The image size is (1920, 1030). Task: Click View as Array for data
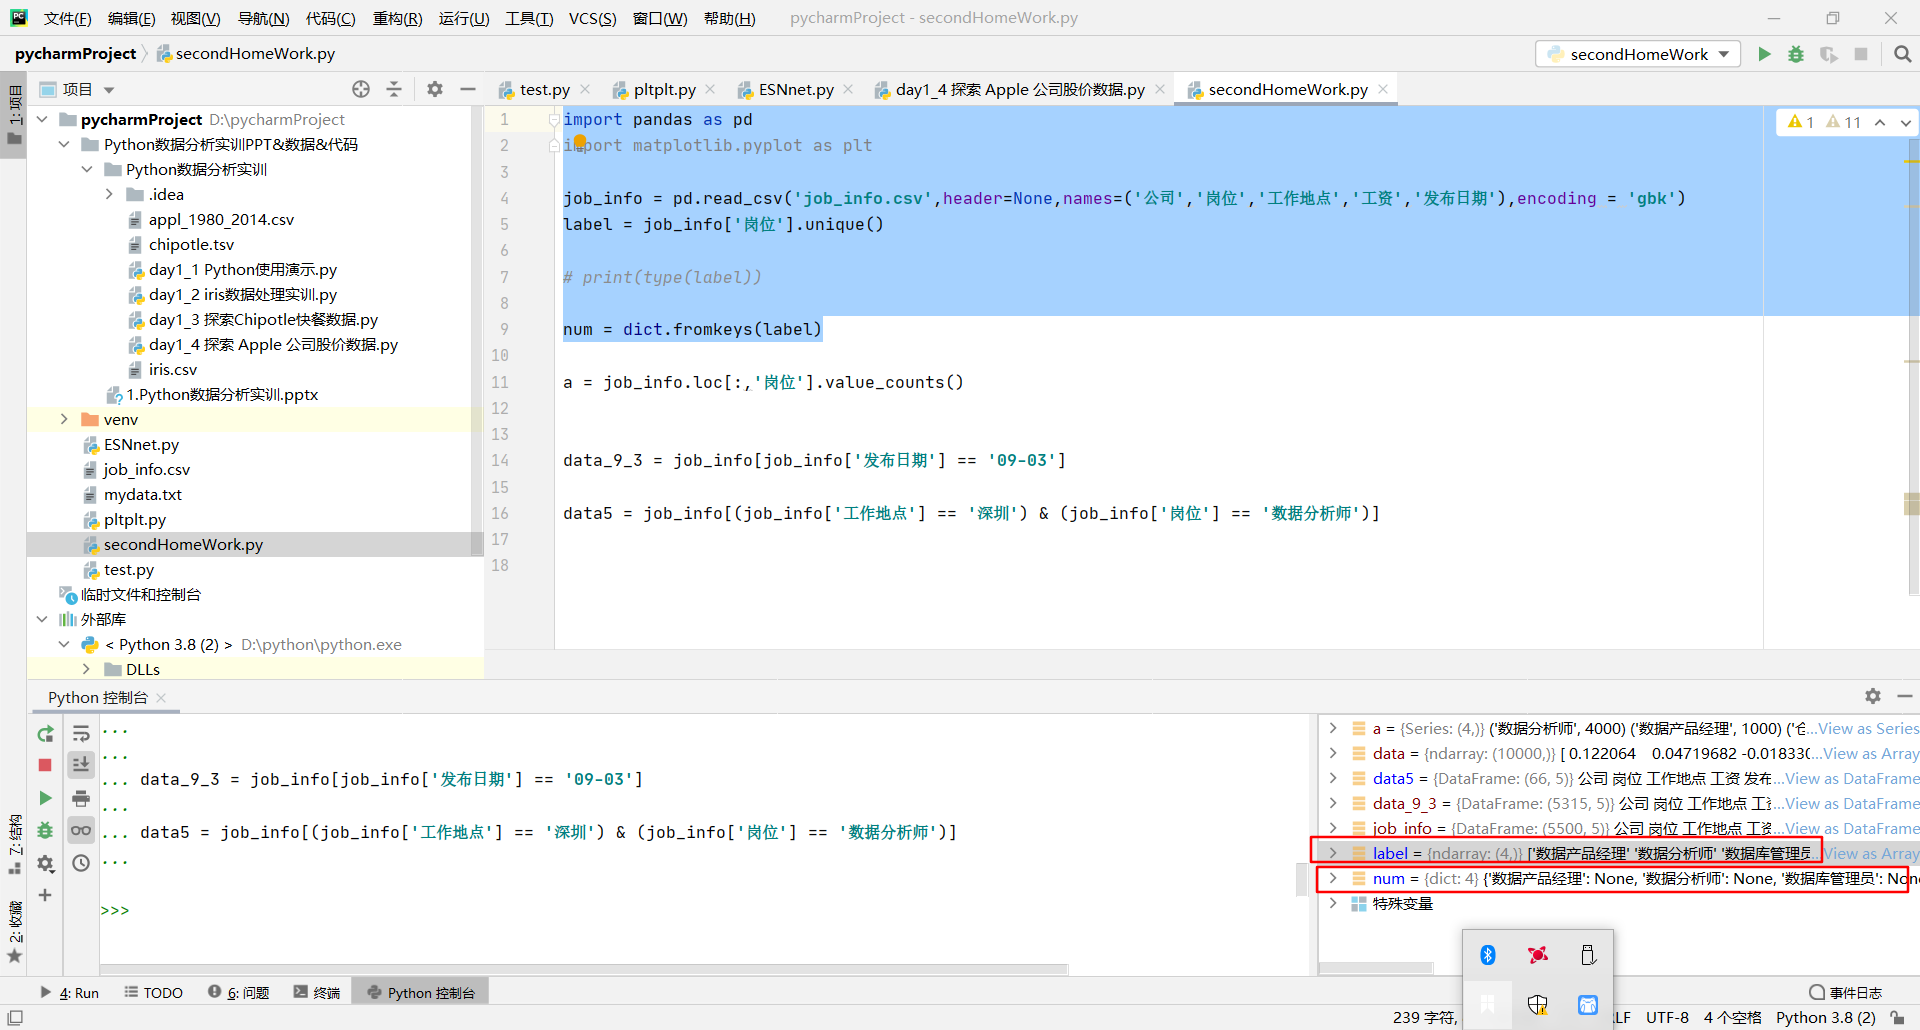click(x=1870, y=753)
